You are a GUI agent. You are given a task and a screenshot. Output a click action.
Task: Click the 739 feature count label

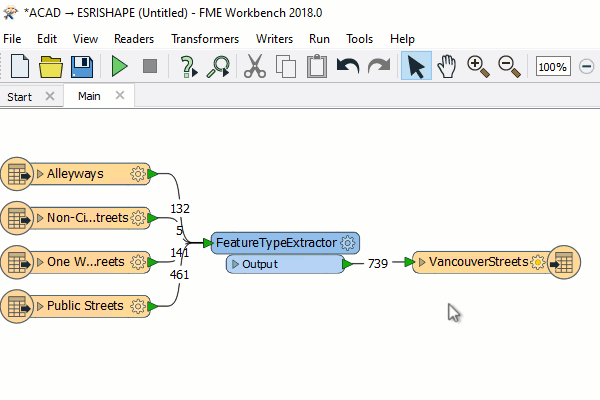378,263
